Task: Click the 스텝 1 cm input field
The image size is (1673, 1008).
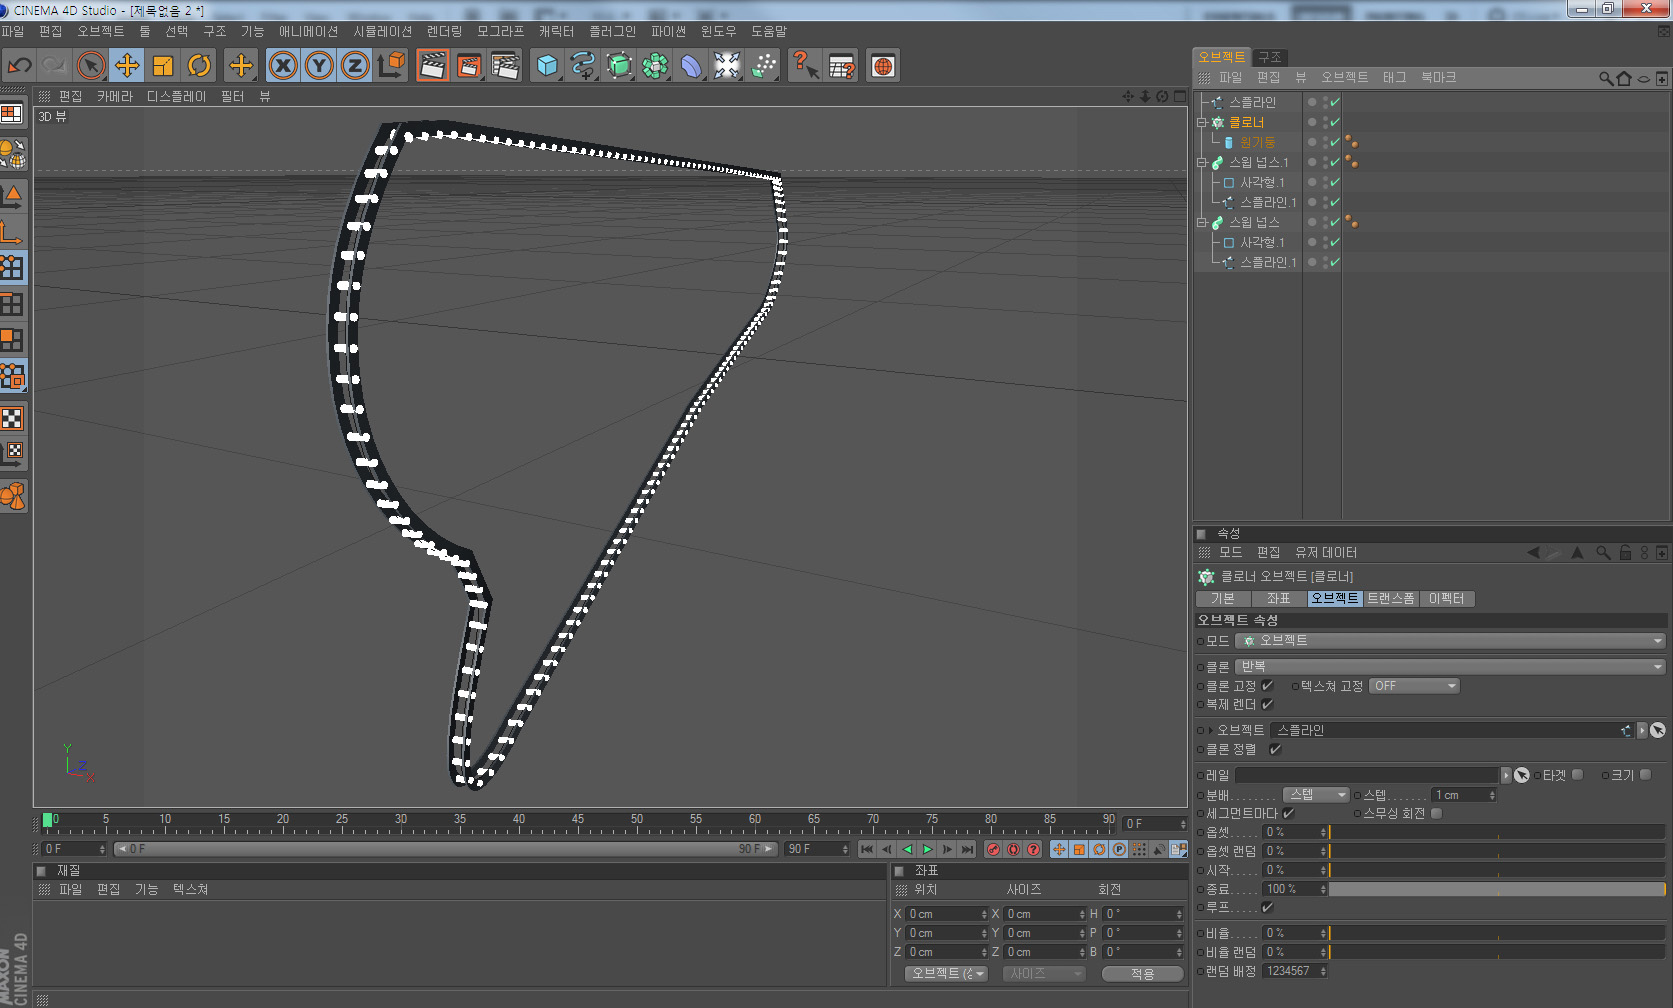Action: tap(1462, 795)
